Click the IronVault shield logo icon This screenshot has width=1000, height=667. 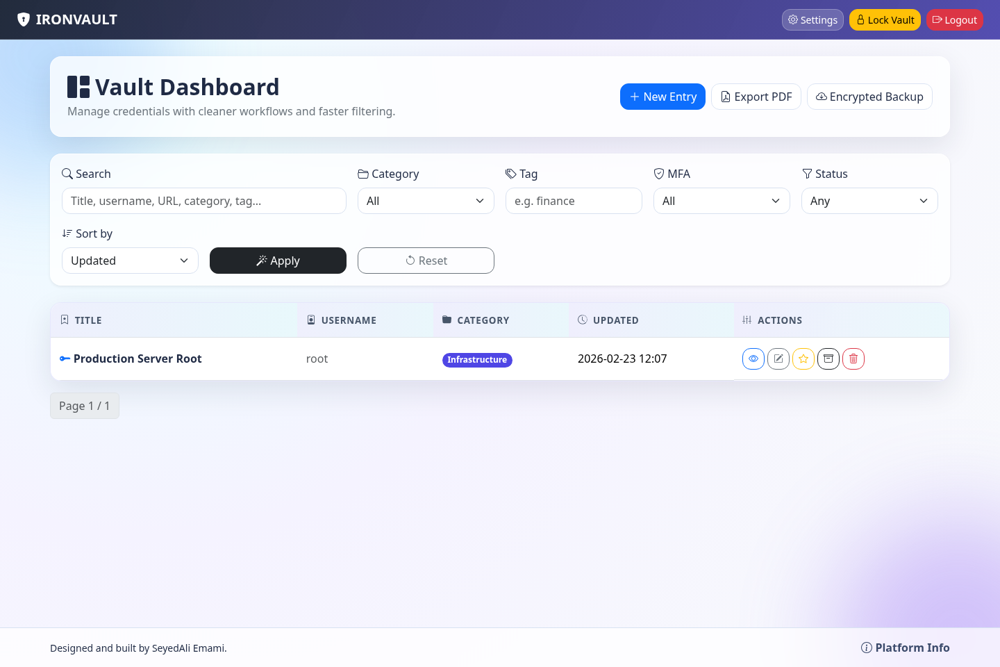point(24,20)
